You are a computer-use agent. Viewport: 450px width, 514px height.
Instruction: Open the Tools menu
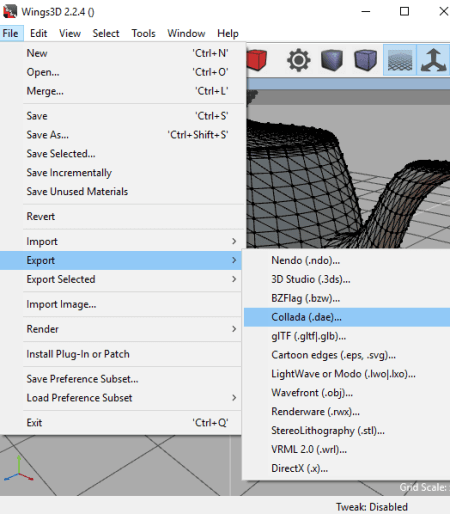click(143, 33)
